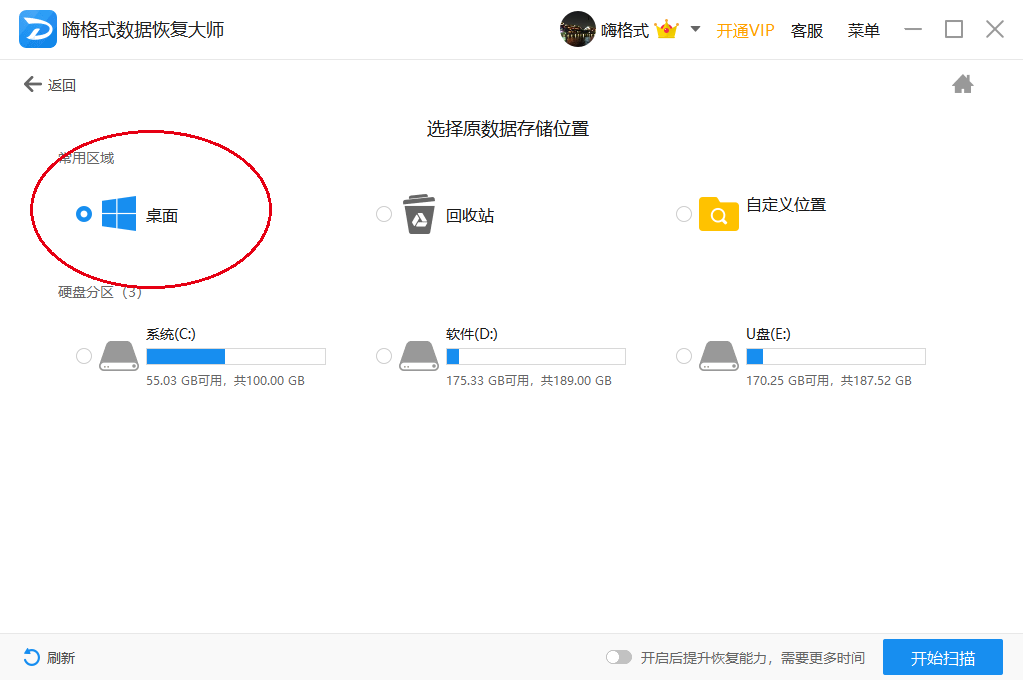Click the 系统(C:) drive icon

119,356
